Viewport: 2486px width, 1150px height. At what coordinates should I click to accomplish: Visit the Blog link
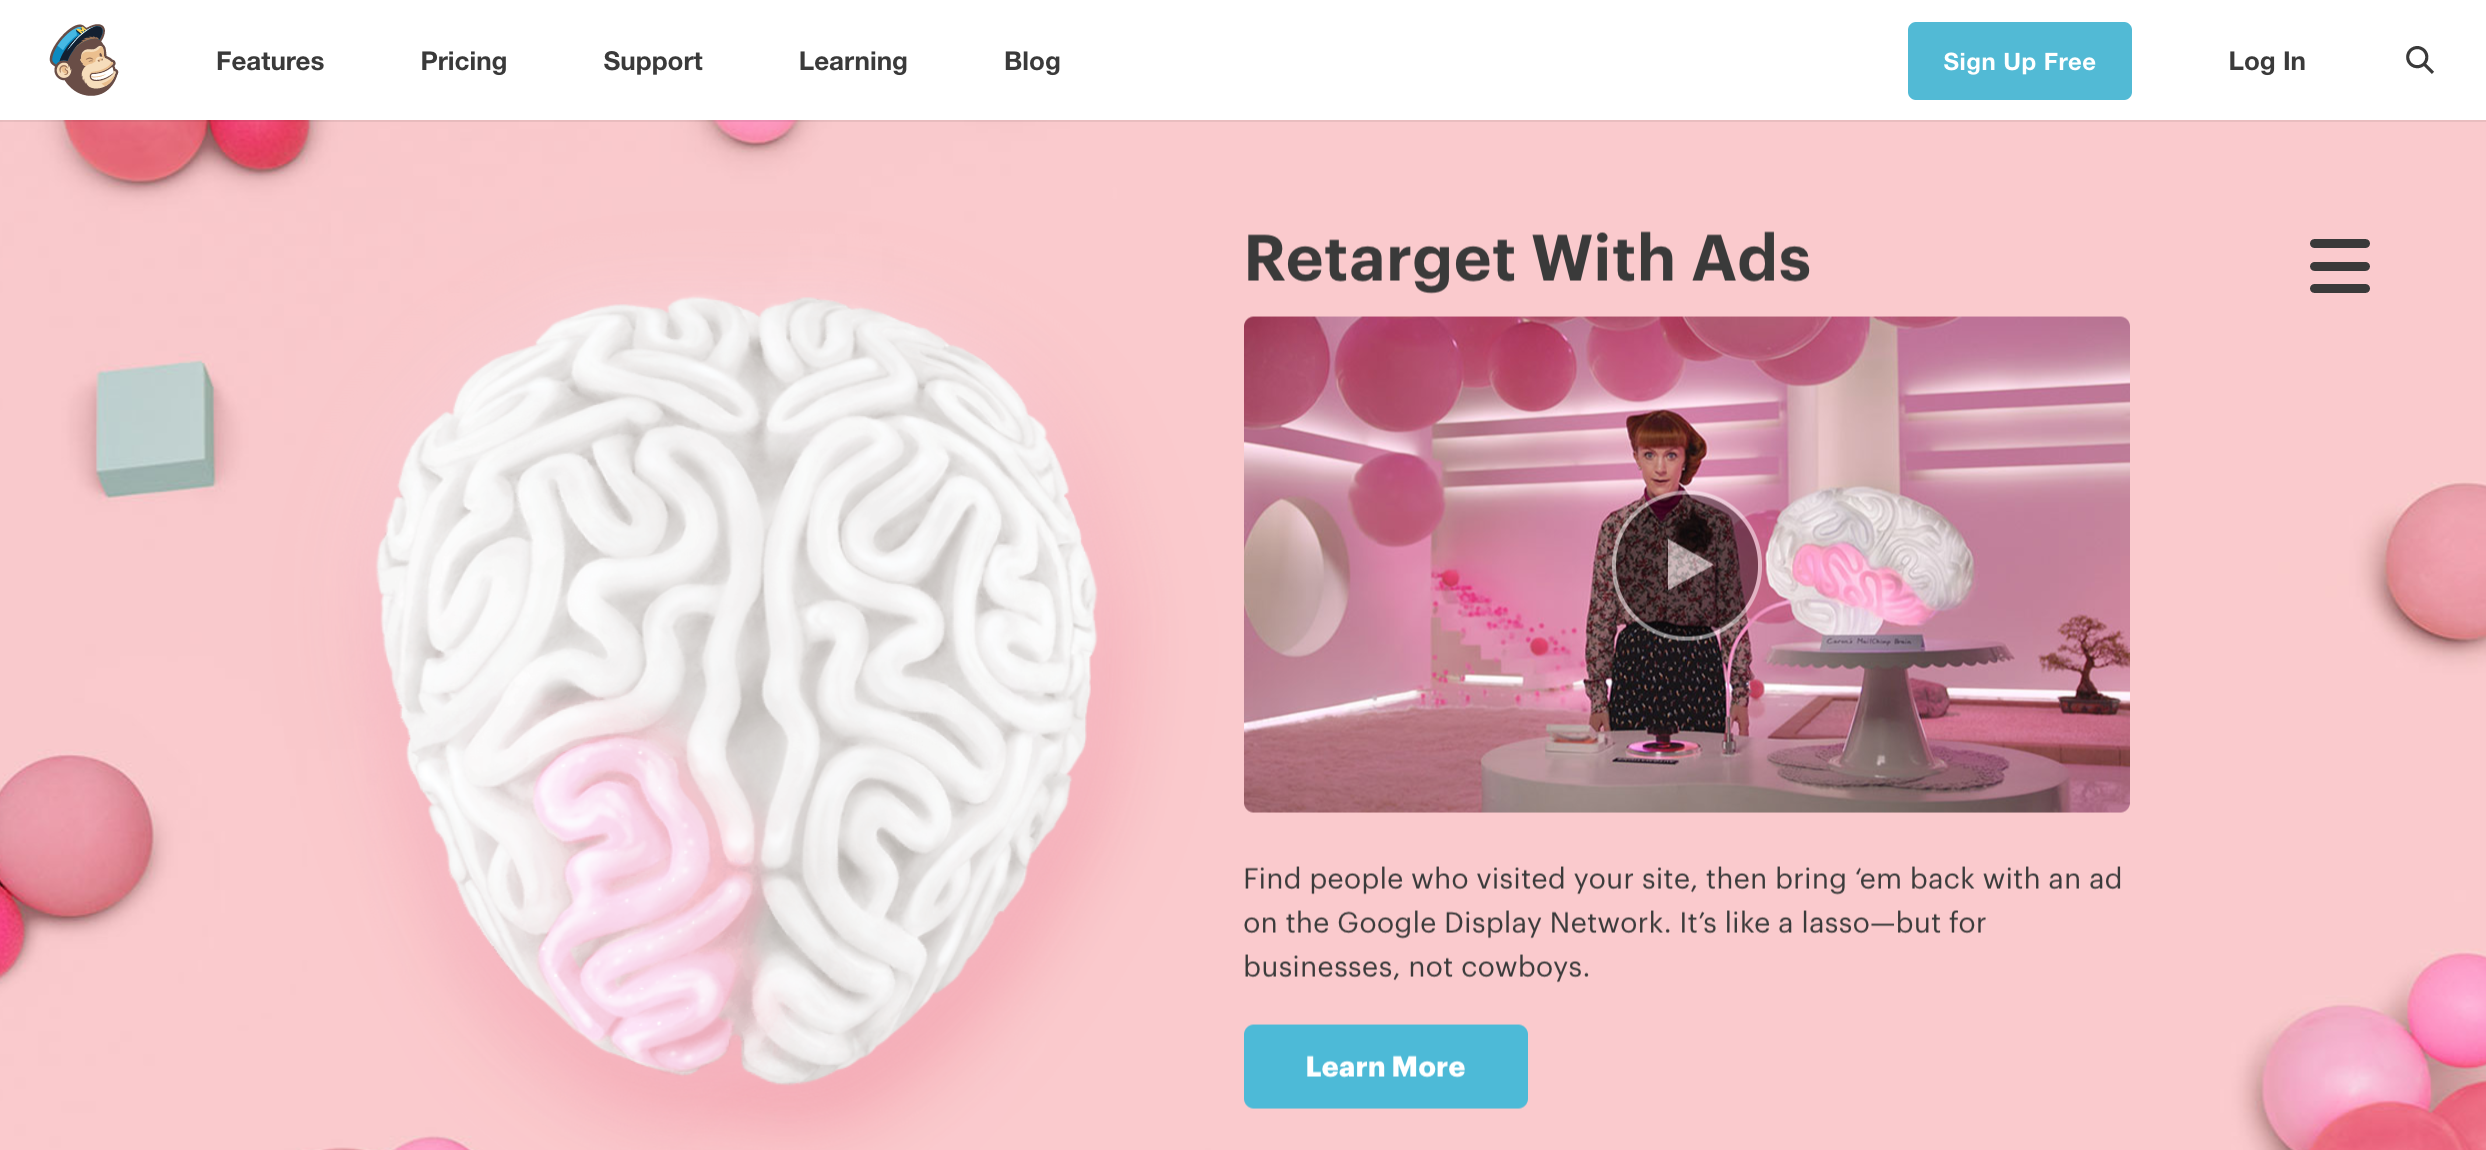(1032, 61)
